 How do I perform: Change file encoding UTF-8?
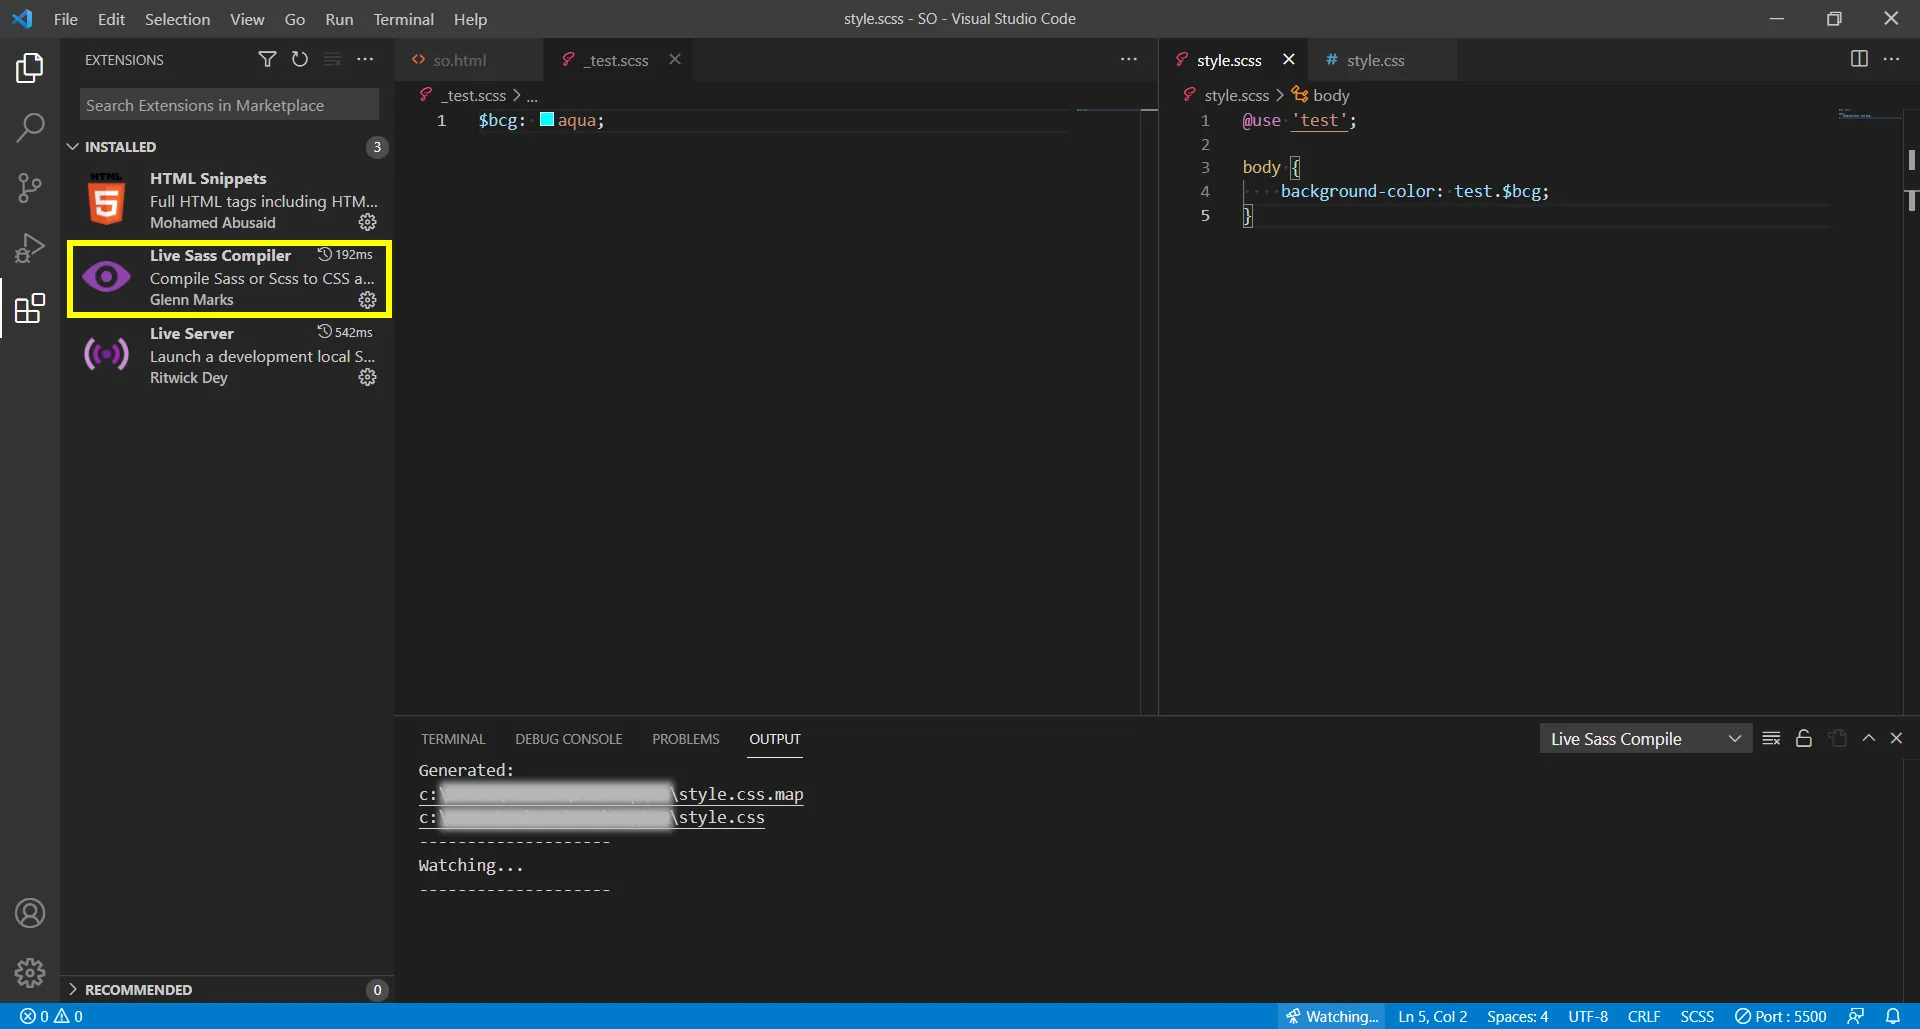[1588, 1016]
